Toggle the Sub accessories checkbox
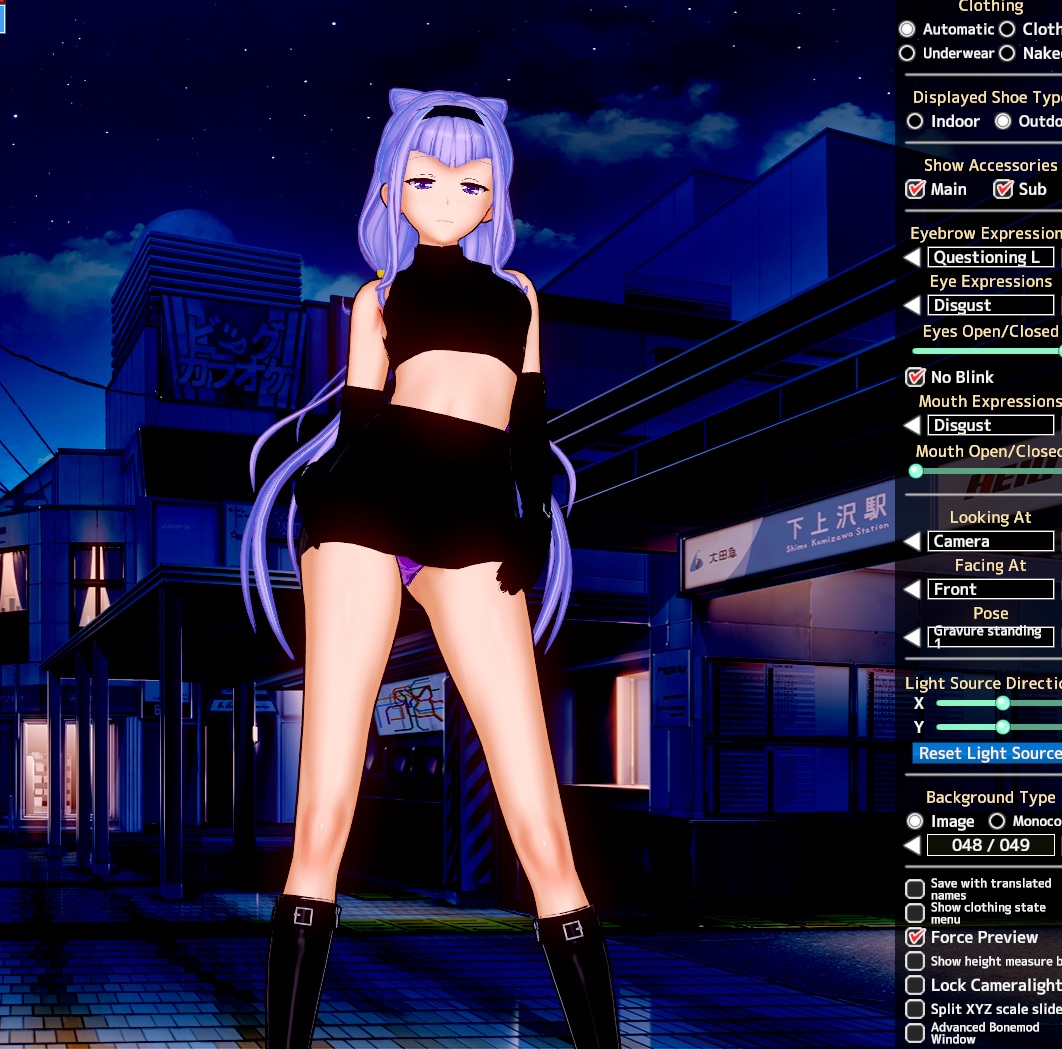Screen dimensions: 1062x1049 (x=1003, y=189)
